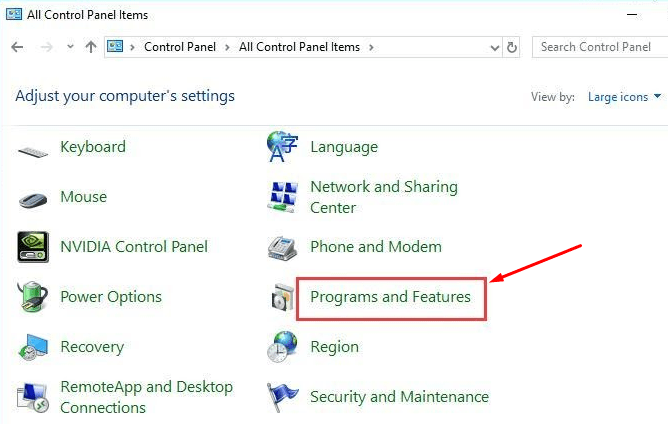This screenshot has height=424, width=668.
Task: Refresh the Control Panel view
Action: [513, 47]
